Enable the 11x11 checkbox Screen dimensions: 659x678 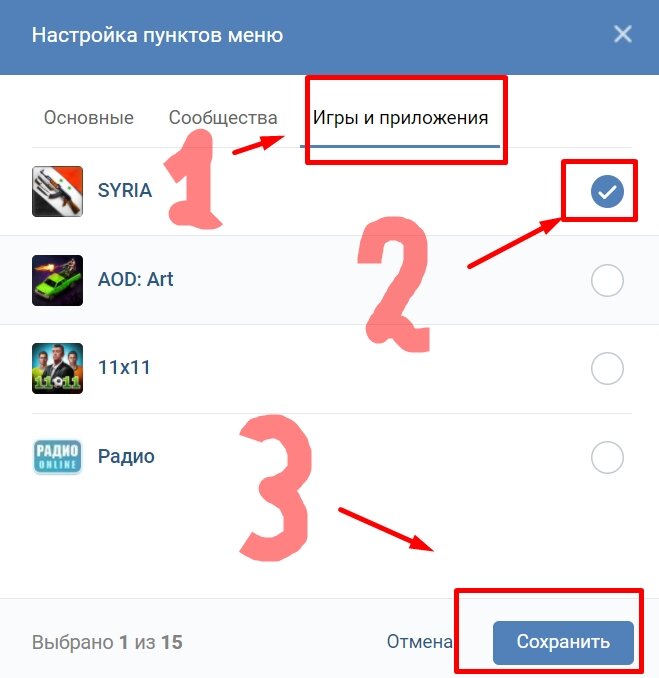pos(607,368)
